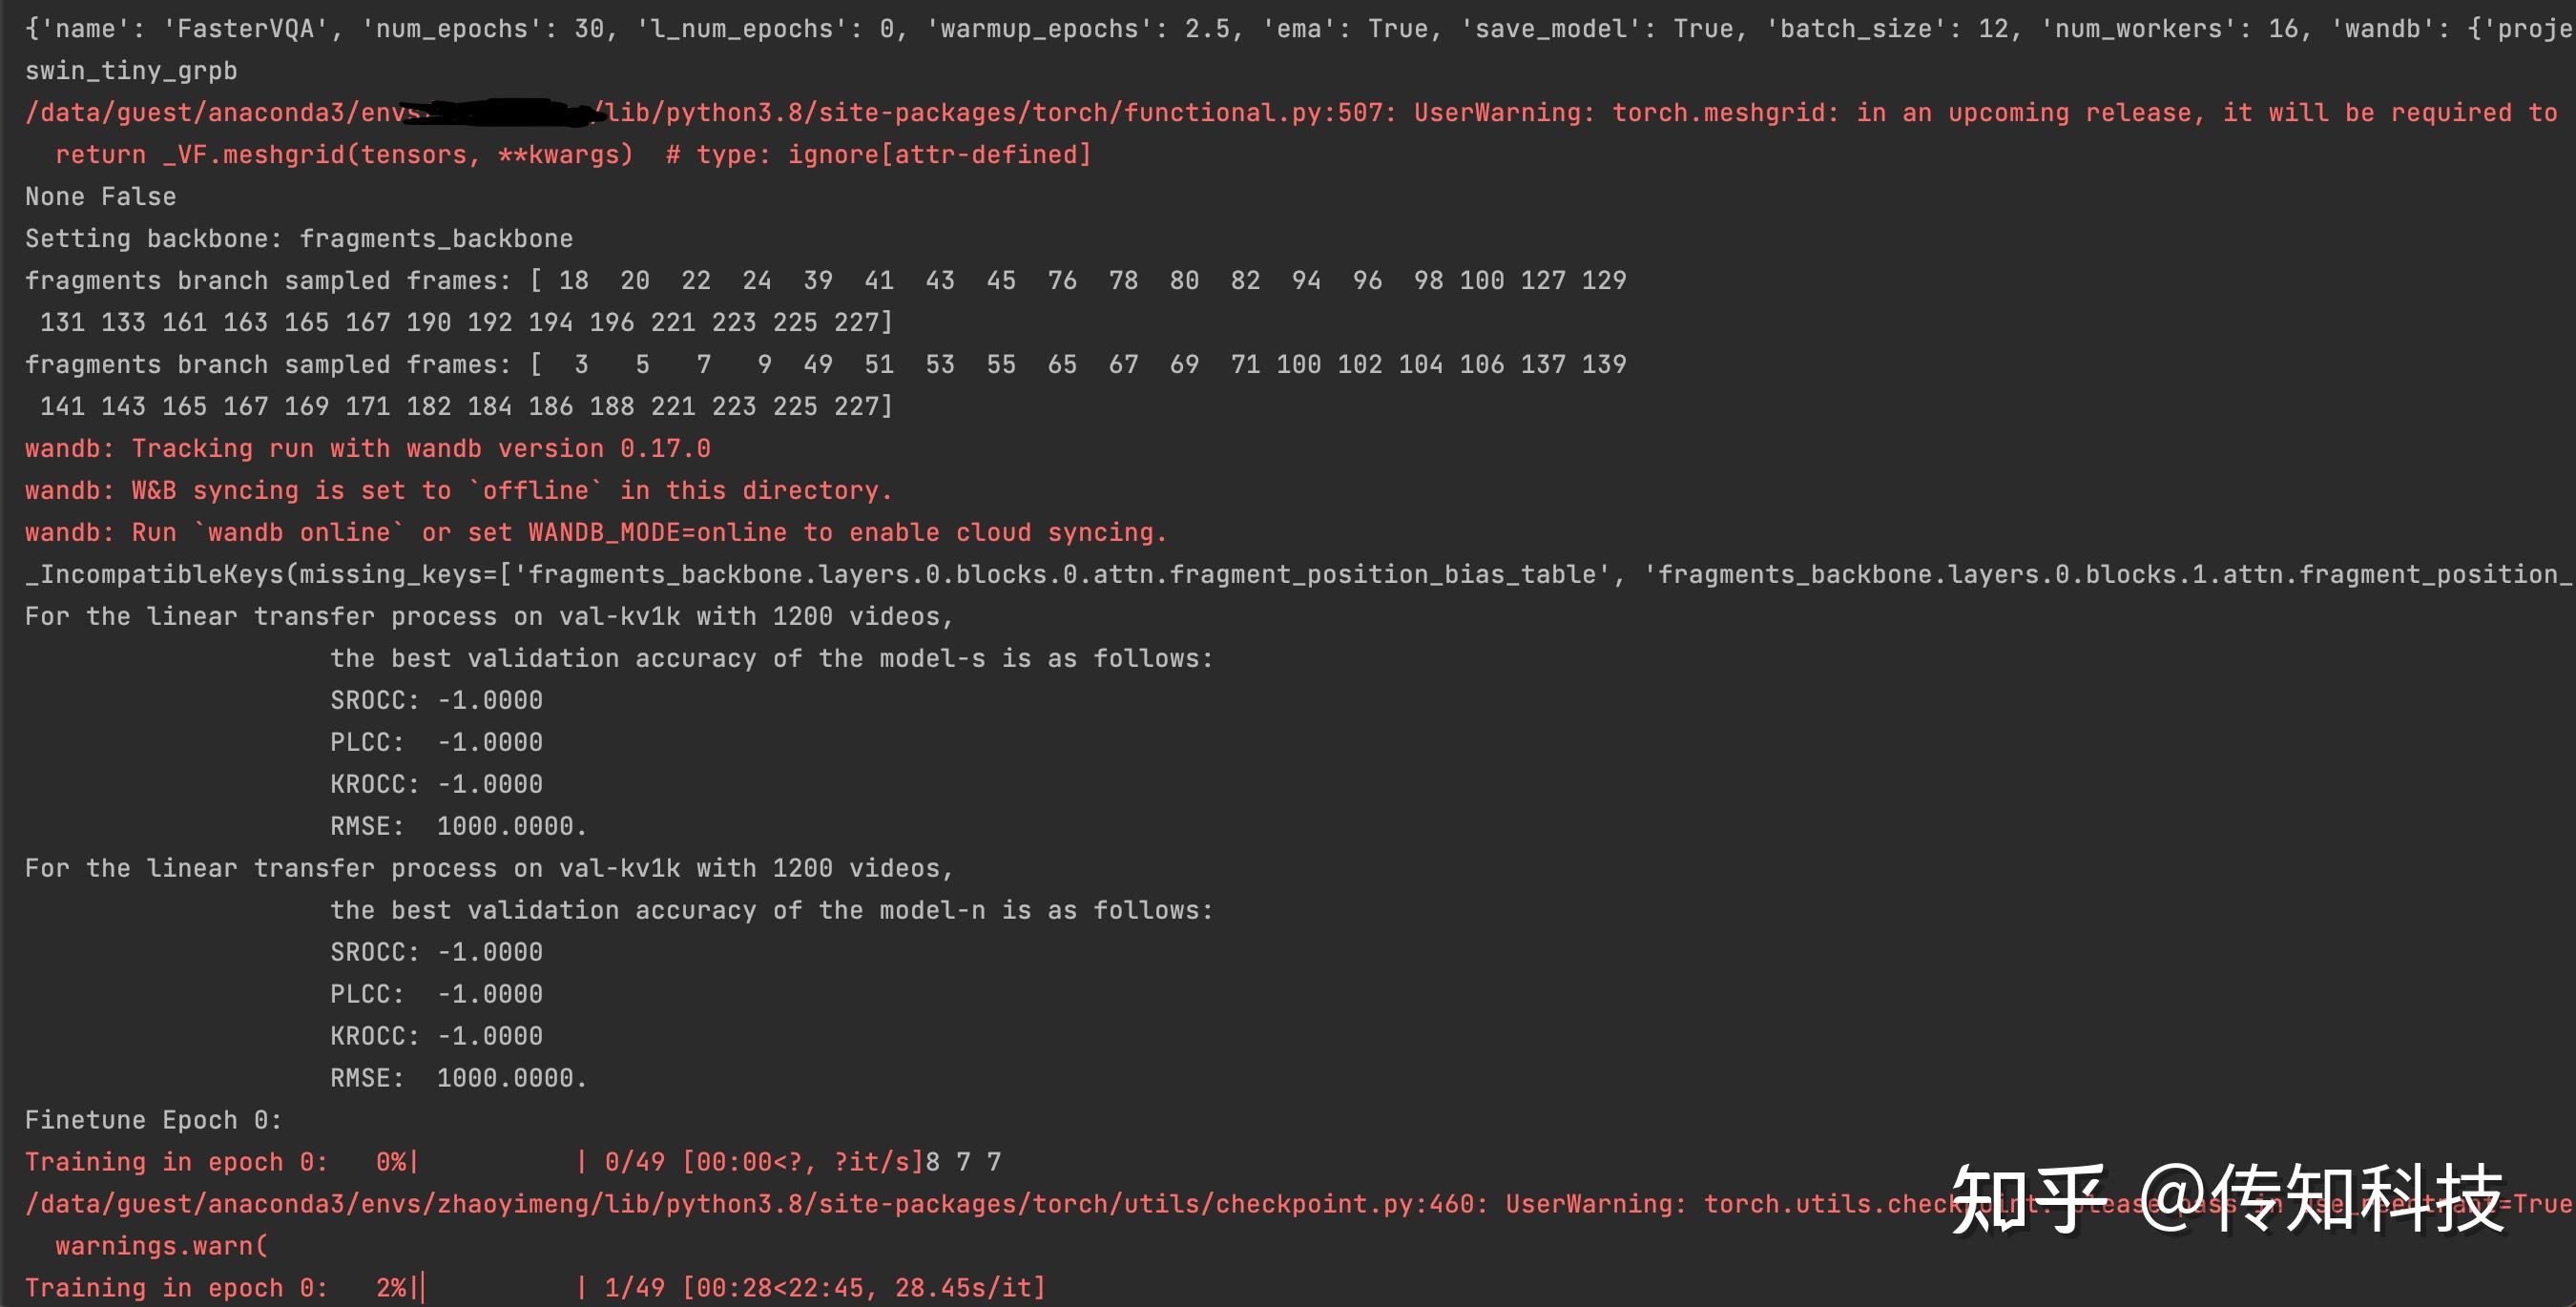
Task: Click the _IncompatibleKeys missing_keys output line
Action: point(1200,575)
